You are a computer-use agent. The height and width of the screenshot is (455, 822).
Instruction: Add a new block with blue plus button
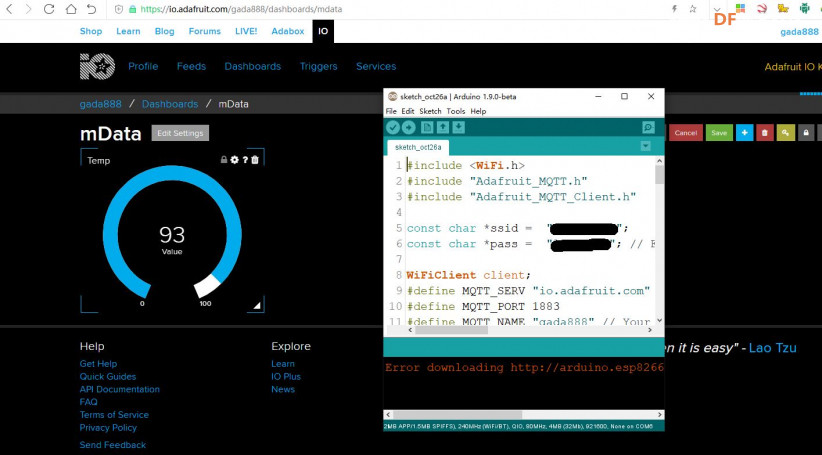click(744, 133)
